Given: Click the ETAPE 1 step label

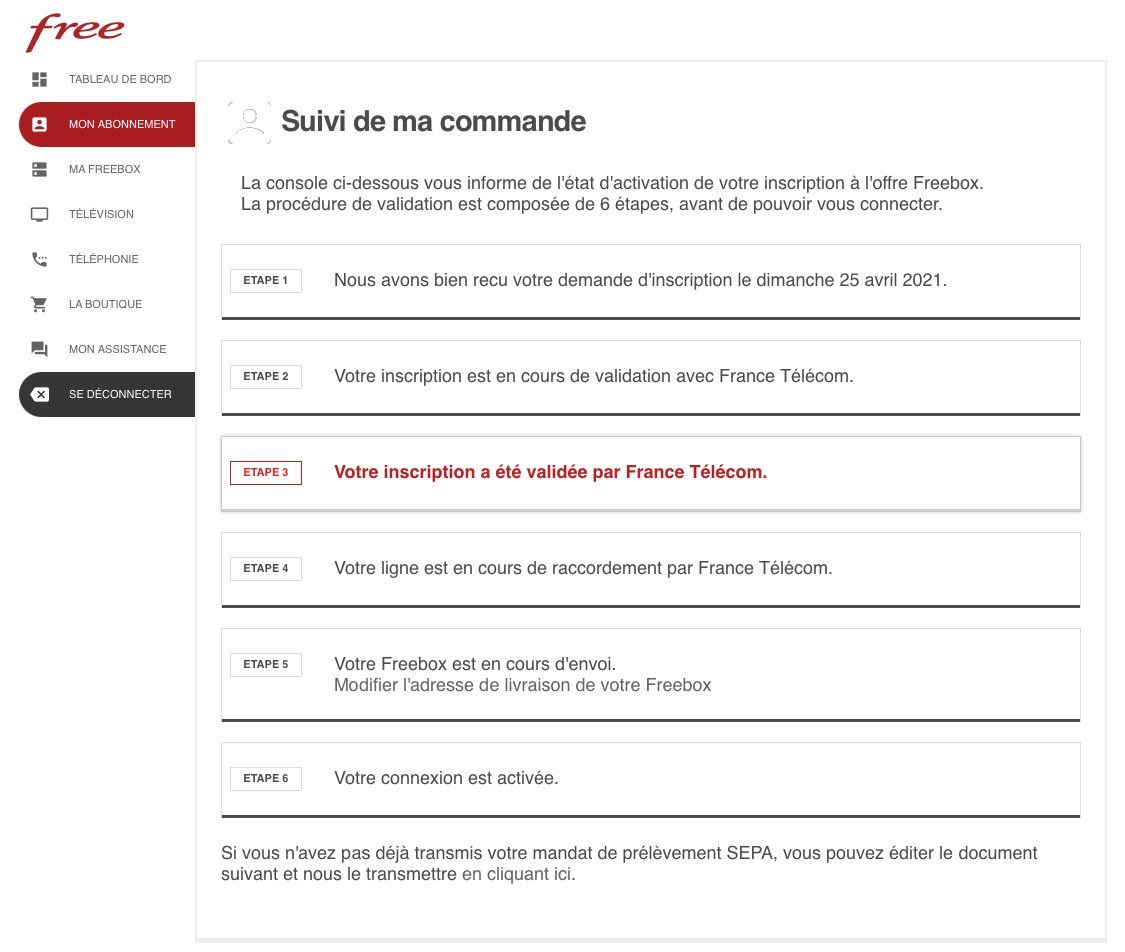Looking at the screenshot, I should coord(265,281).
